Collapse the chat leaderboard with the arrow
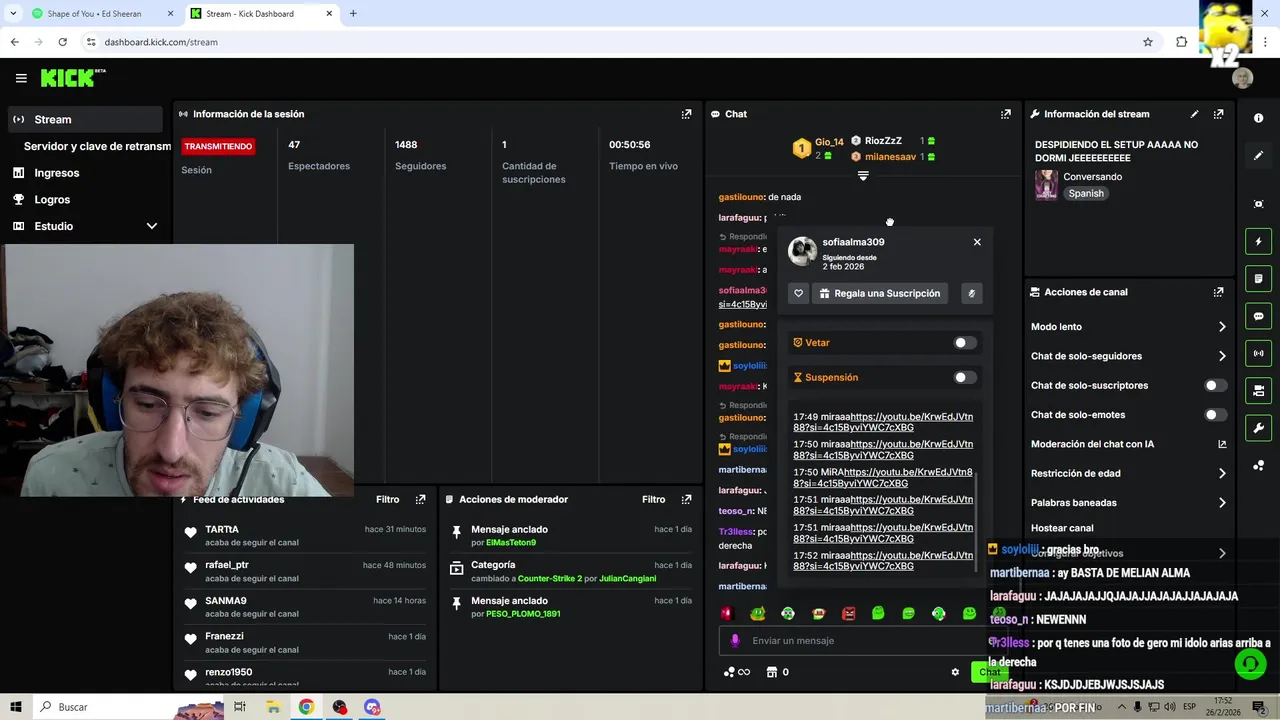1280x720 pixels. pyautogui.click(x=863, y=176)
